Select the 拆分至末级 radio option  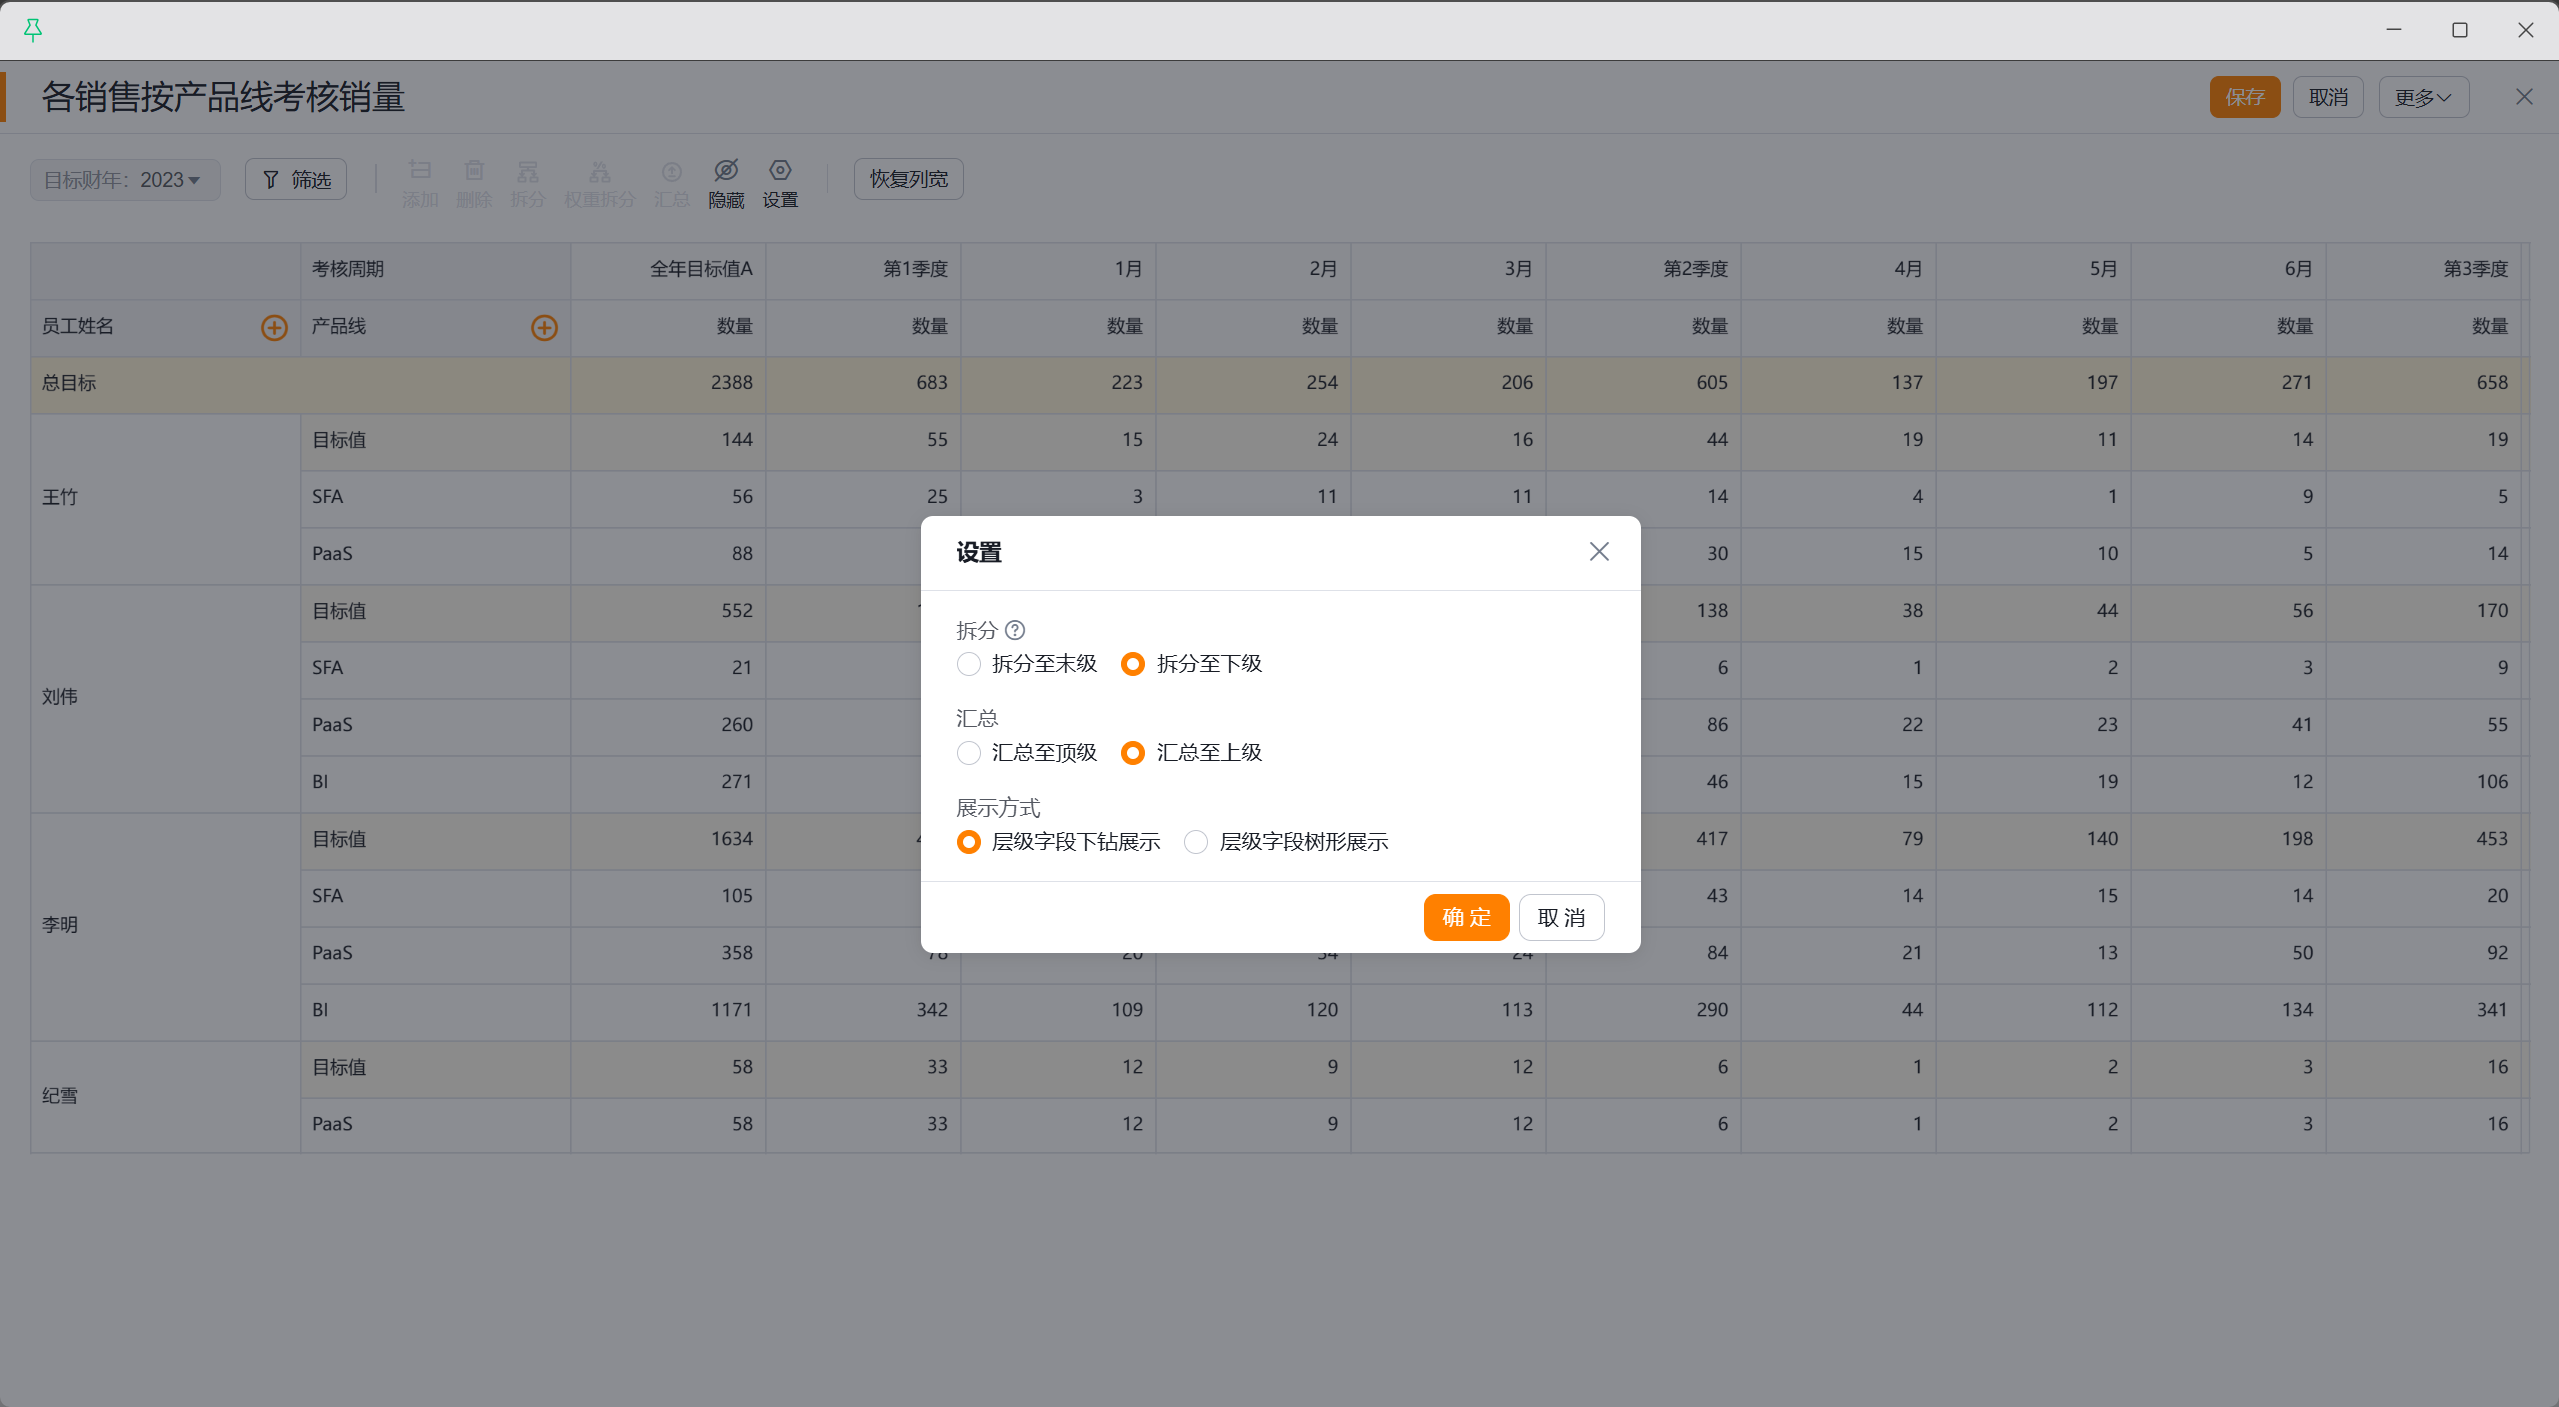pos(968,664)
